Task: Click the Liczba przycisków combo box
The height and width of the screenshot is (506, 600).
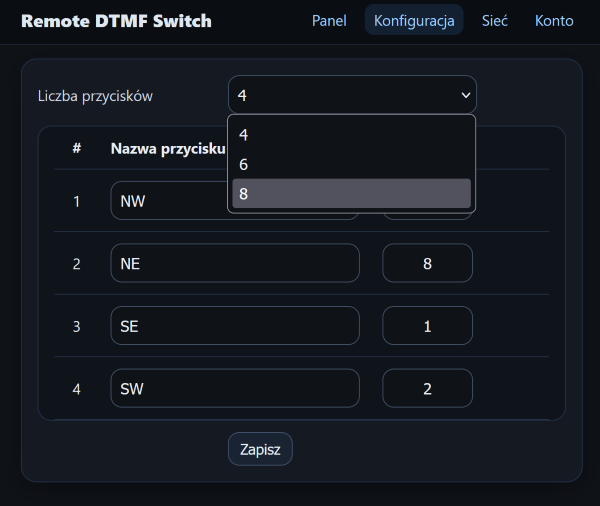Action: click(340, 95)
